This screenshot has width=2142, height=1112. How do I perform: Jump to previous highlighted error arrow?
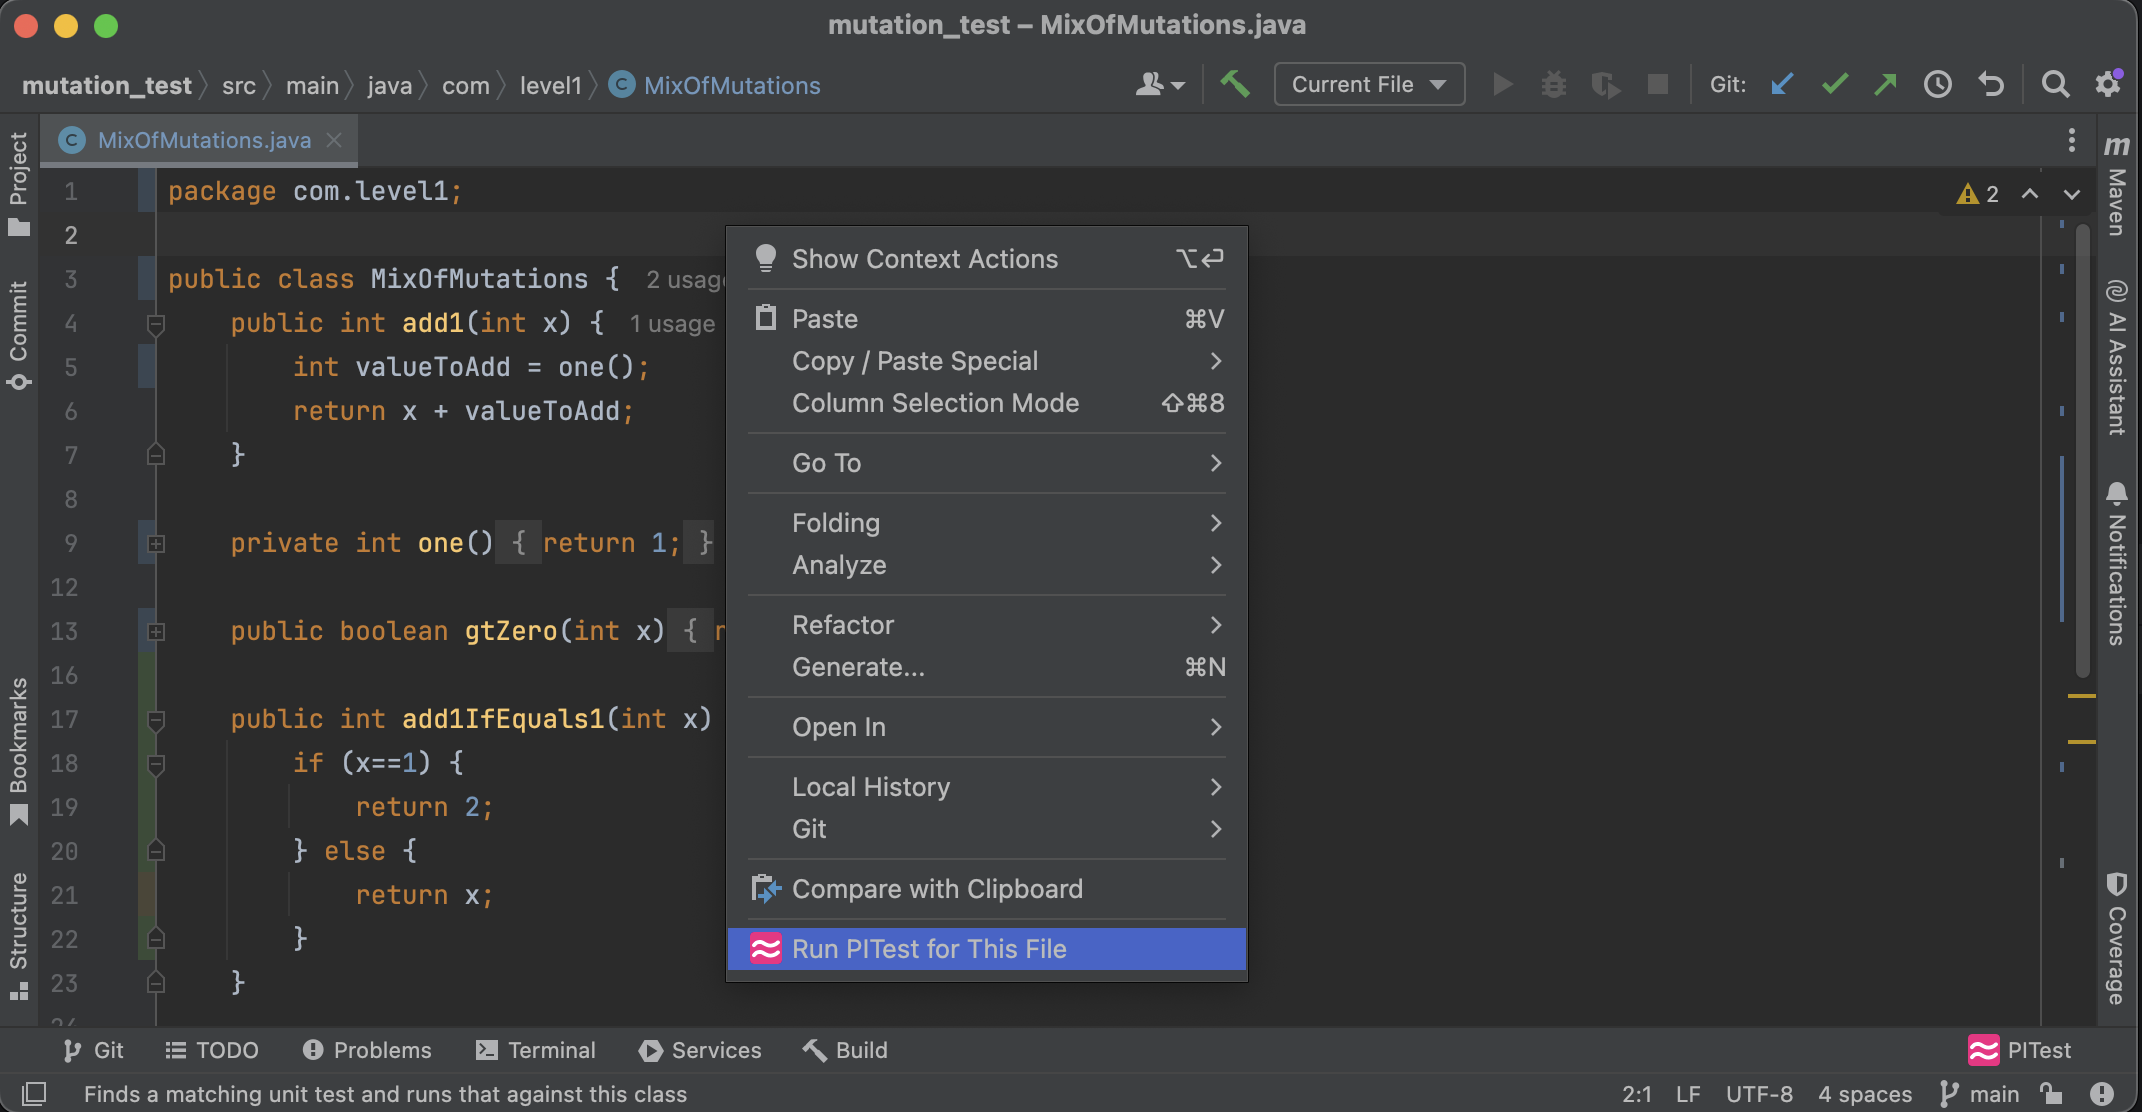click(2030, 194)
